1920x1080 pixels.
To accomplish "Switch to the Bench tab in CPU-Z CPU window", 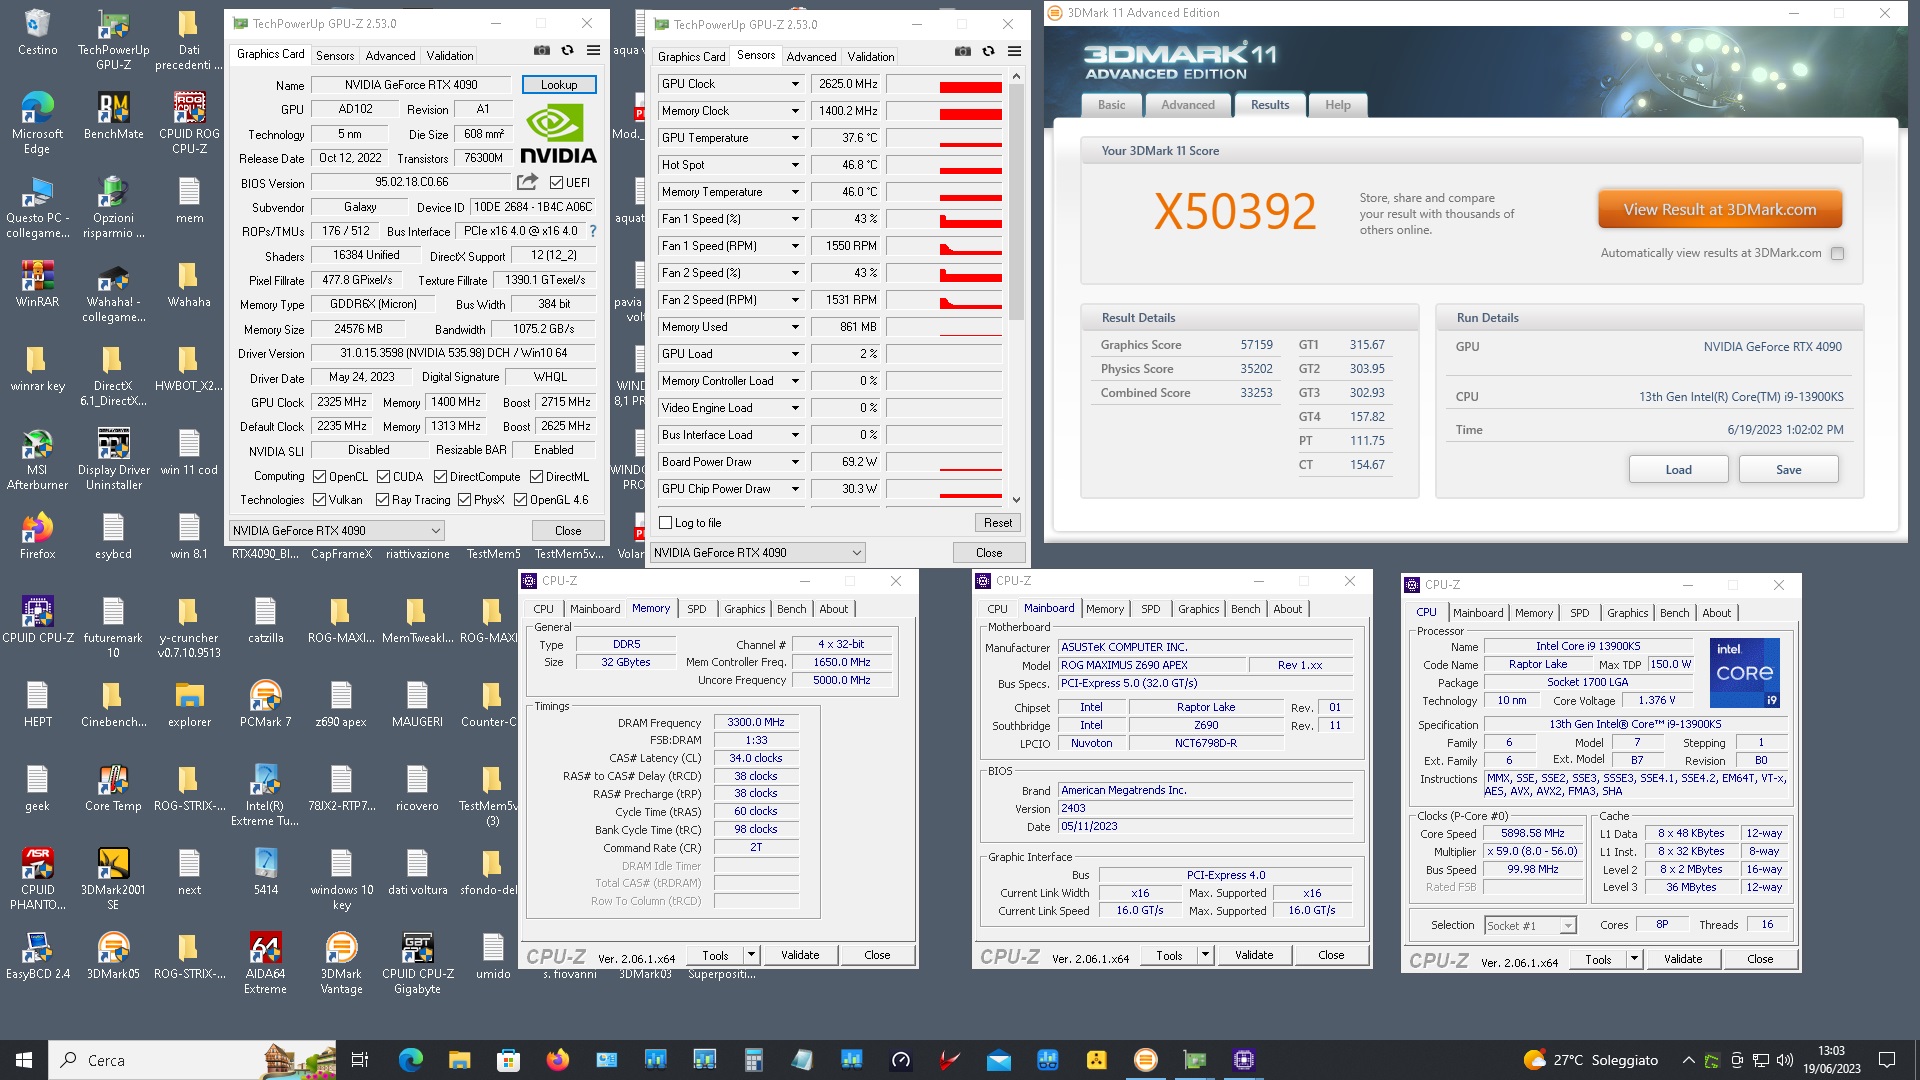I will click(x=1674, y=613).
